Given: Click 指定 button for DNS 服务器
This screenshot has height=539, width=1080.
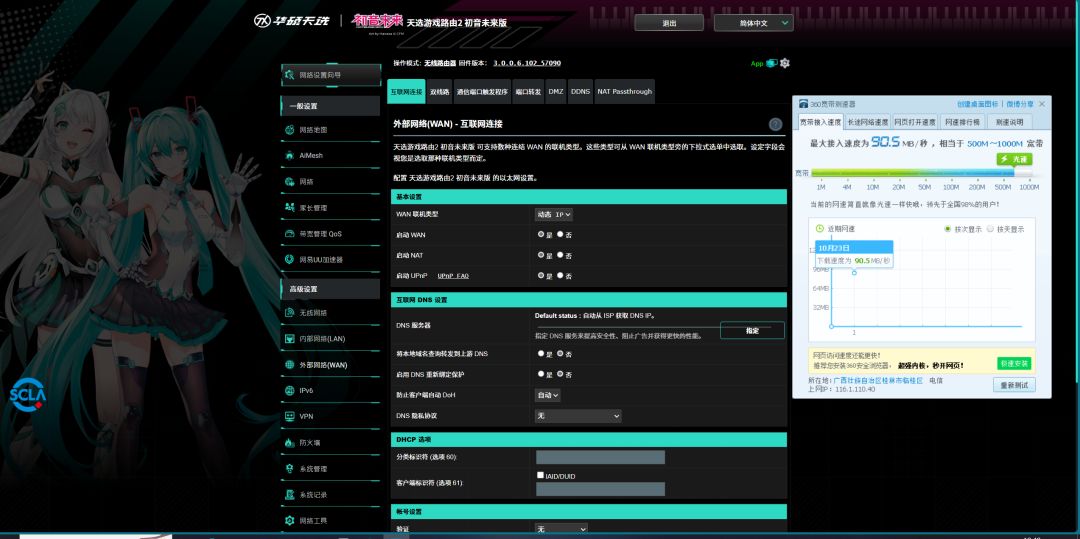Looking at the screenshot, I should pyautogui.click(x=752, y=330).
